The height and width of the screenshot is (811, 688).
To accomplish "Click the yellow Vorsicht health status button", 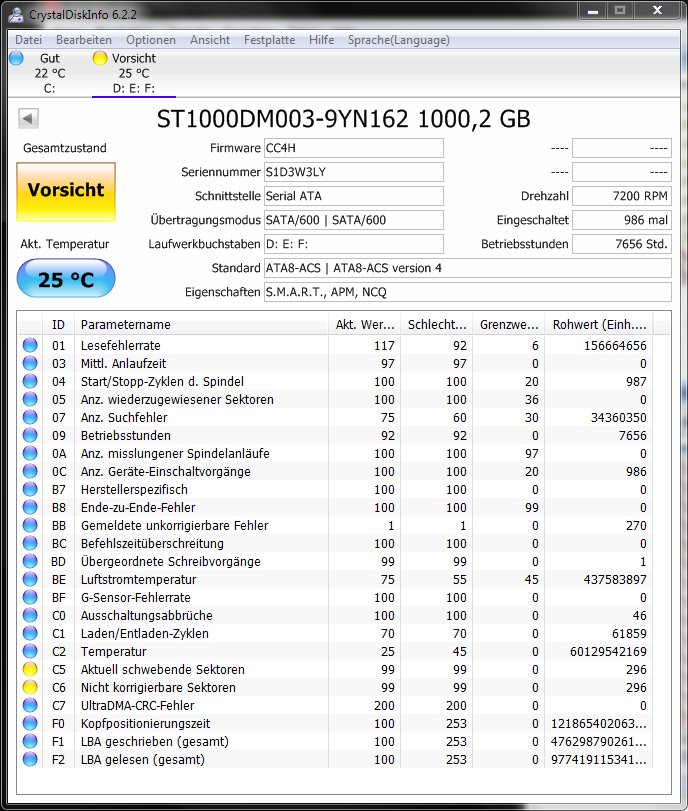I will (x=66, y=192).
